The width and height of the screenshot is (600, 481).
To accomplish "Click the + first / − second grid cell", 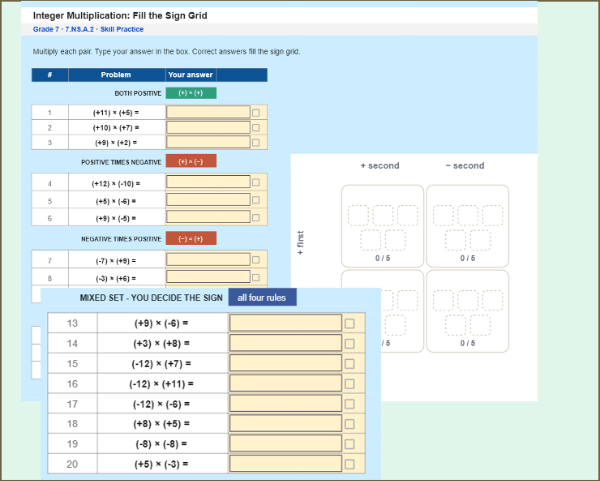I will [468, 226].
